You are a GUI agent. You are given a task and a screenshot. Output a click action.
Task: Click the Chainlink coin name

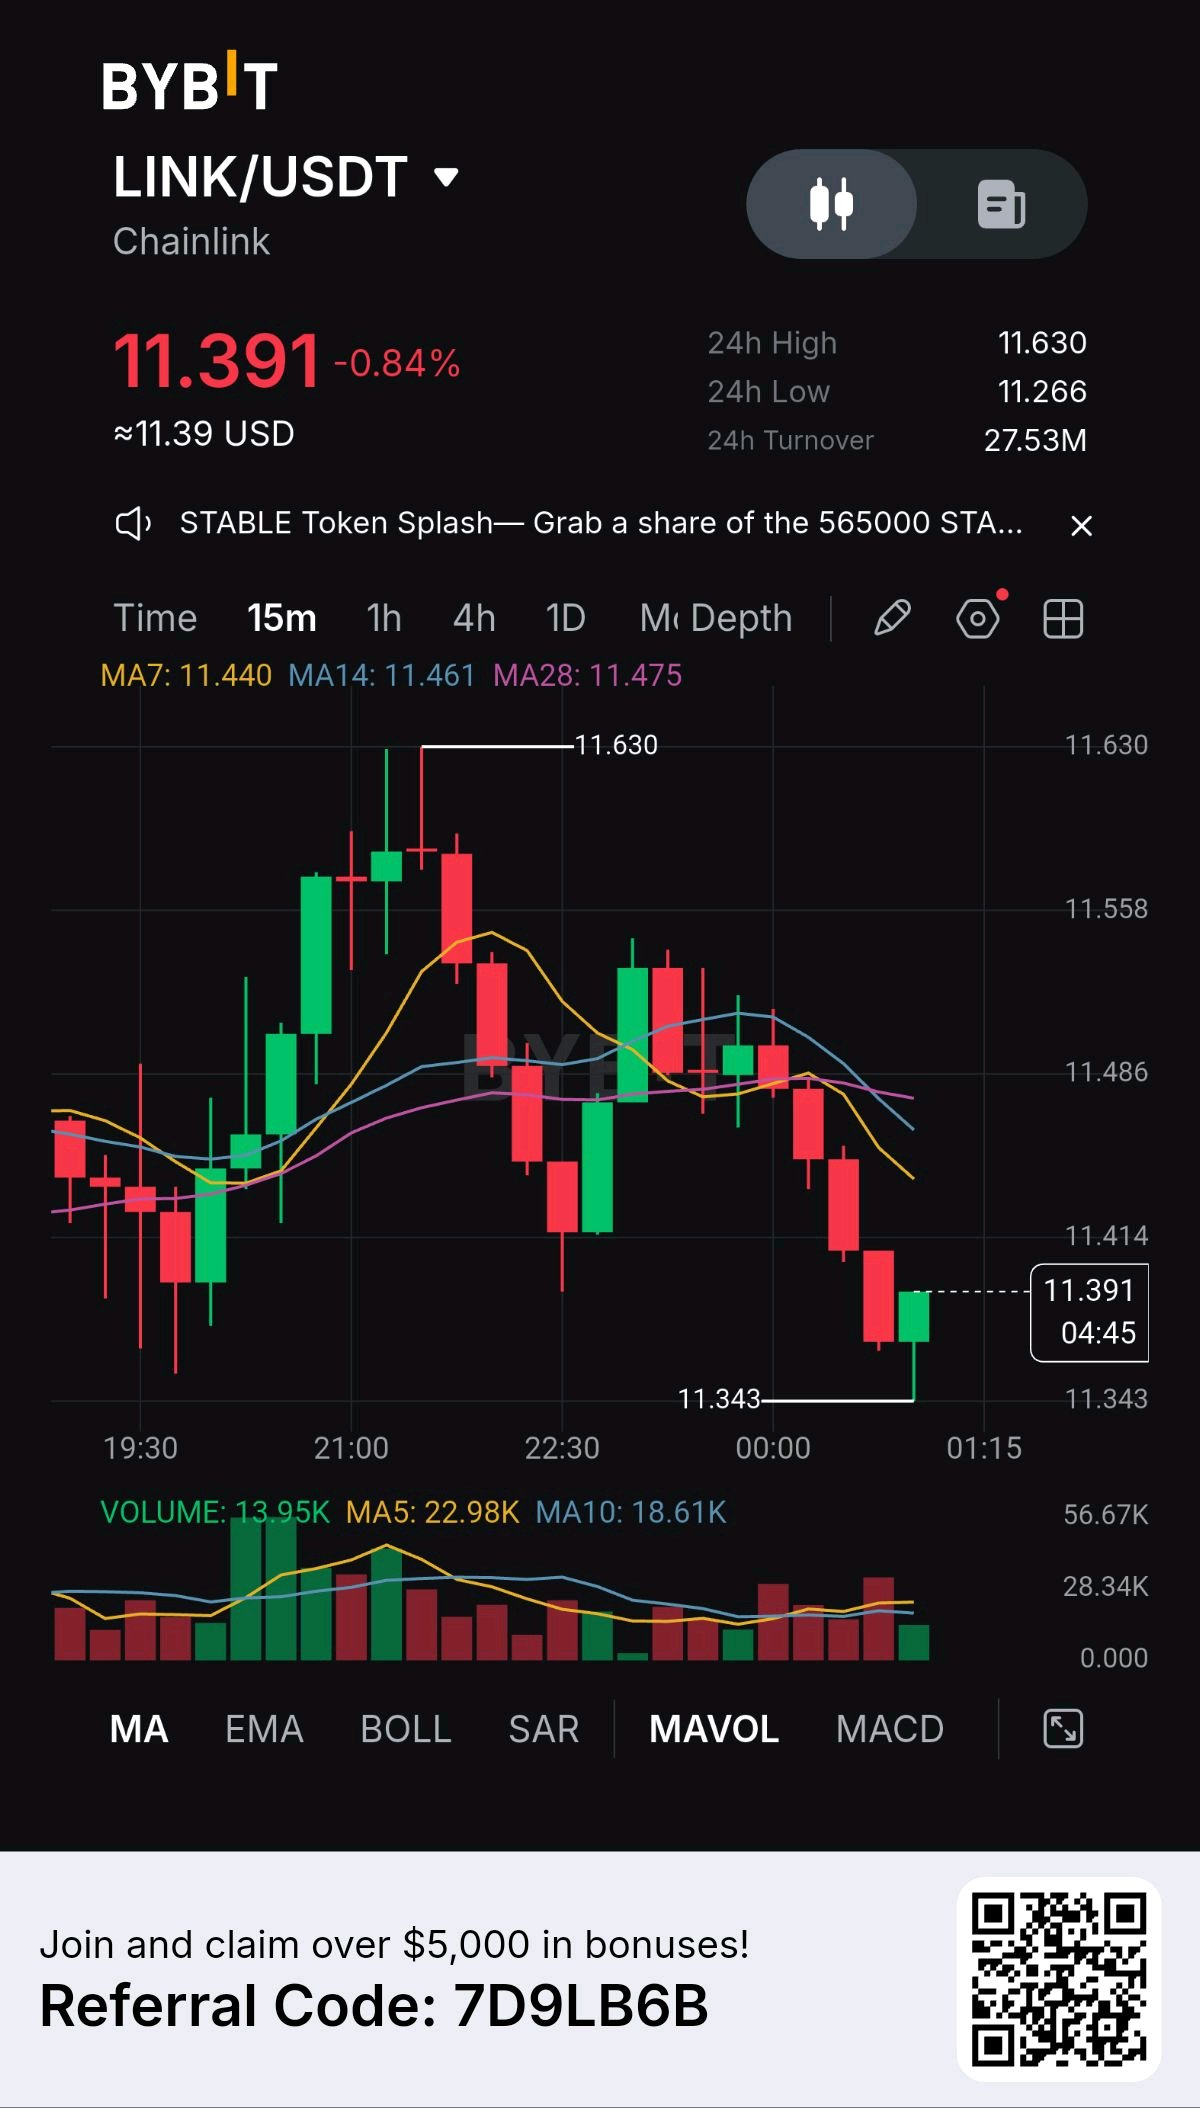(191, 241)
